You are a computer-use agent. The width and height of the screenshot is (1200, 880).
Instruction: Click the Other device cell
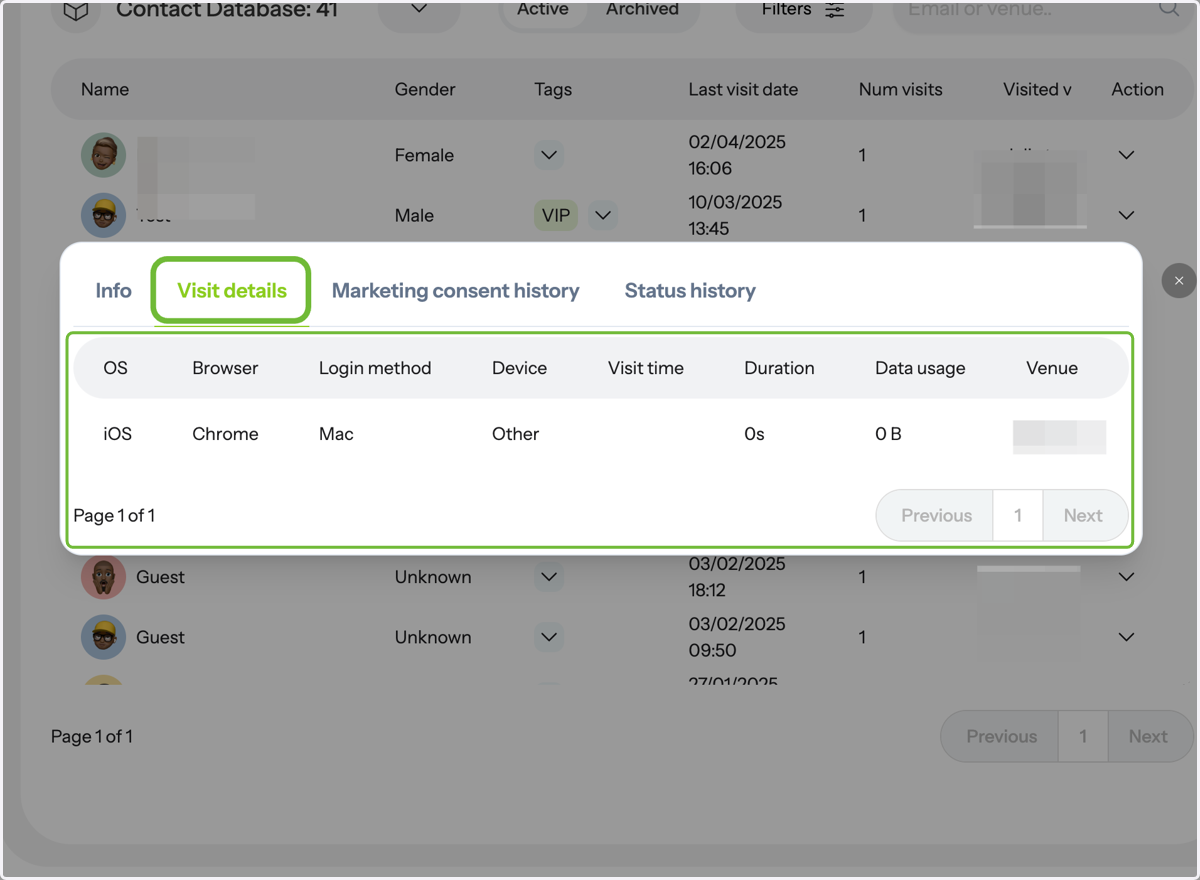point(515,434)
